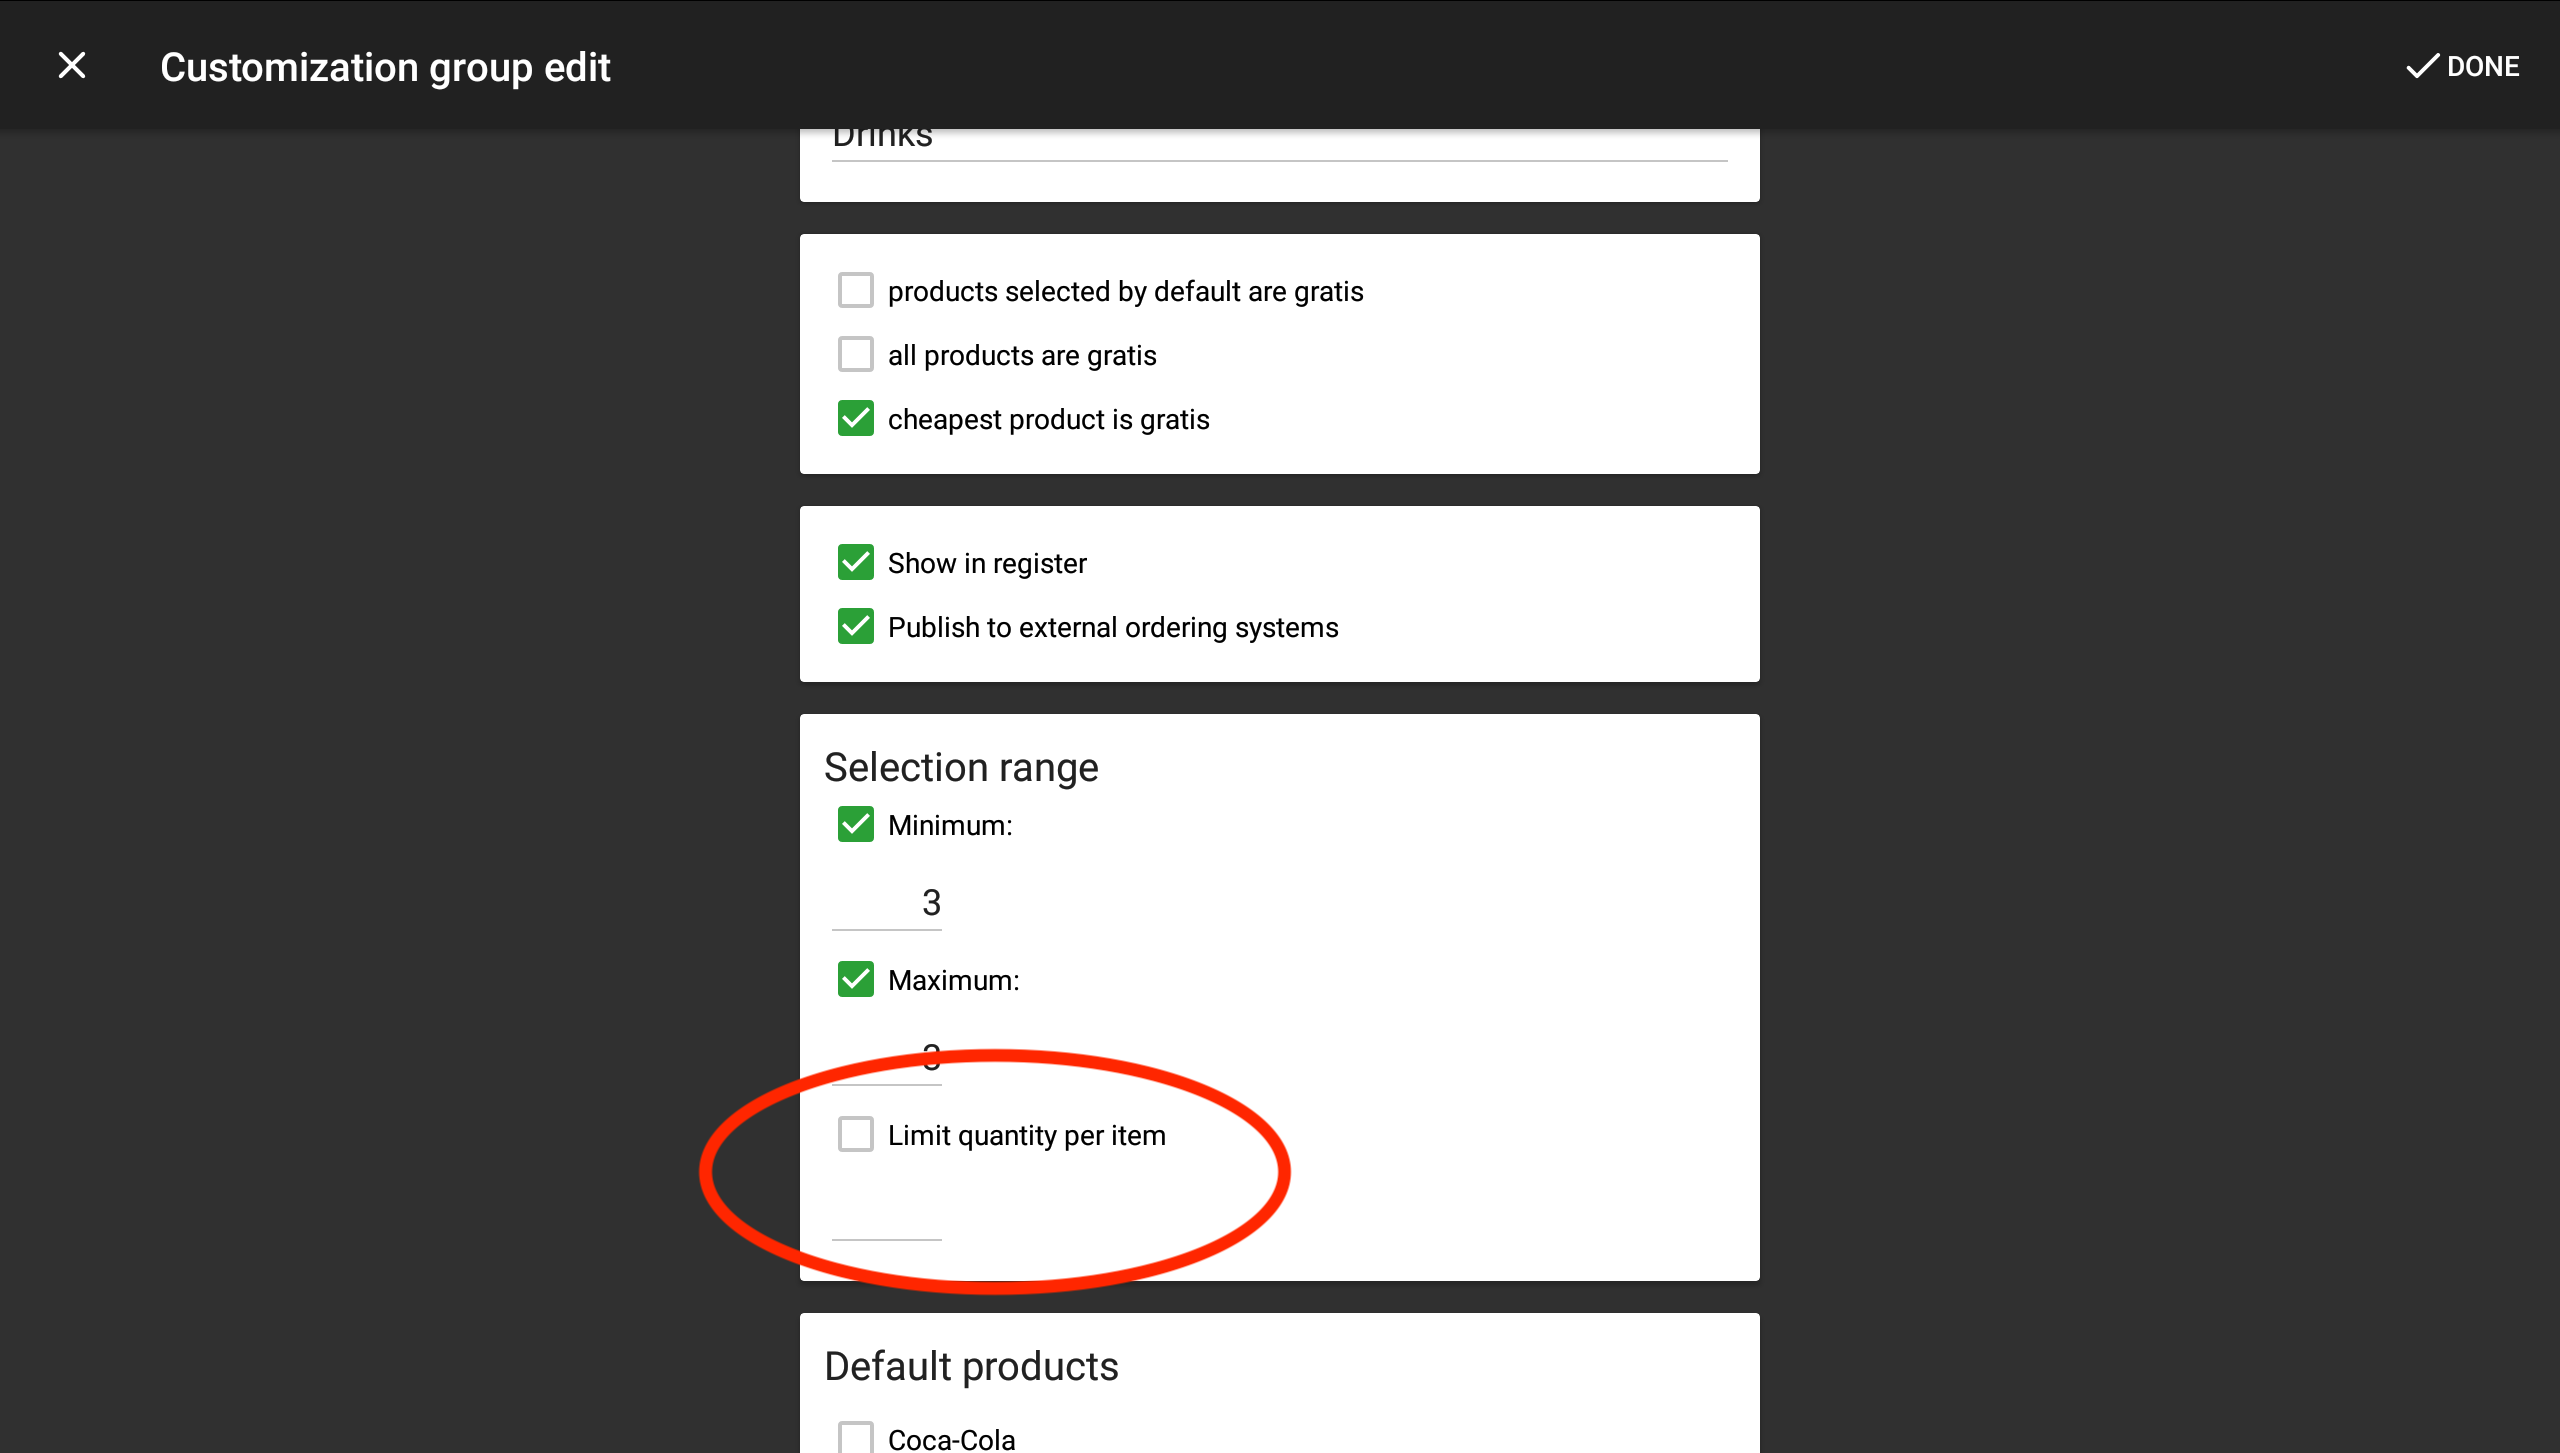The image size is (2560, 1453).
Task: Click the Default products heading
Action: 971,1367
